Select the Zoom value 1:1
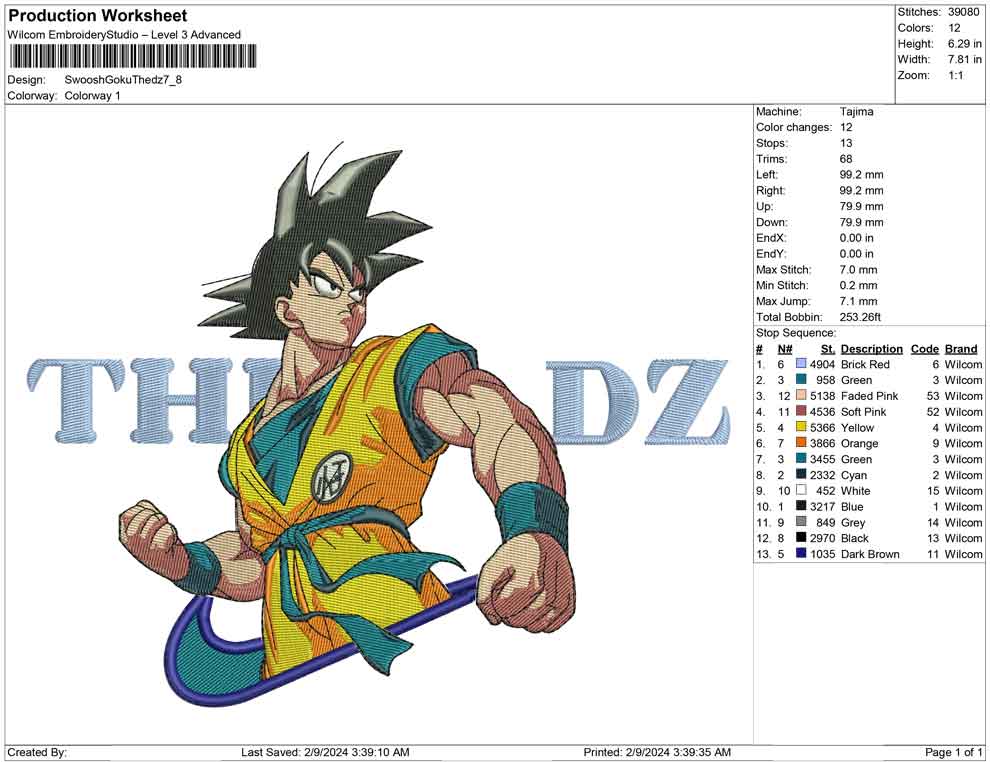The height and width of the screenshot is (762, 990). 956,75
